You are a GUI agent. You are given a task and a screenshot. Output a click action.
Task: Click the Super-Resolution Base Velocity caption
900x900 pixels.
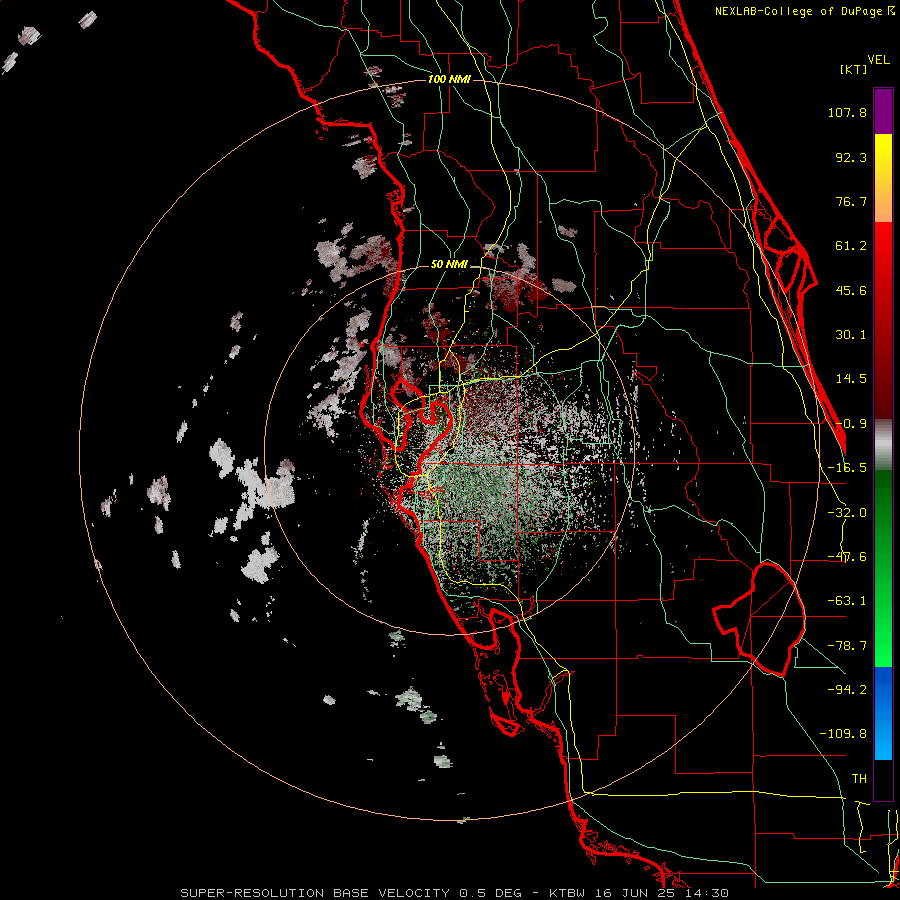coord(455,893)
